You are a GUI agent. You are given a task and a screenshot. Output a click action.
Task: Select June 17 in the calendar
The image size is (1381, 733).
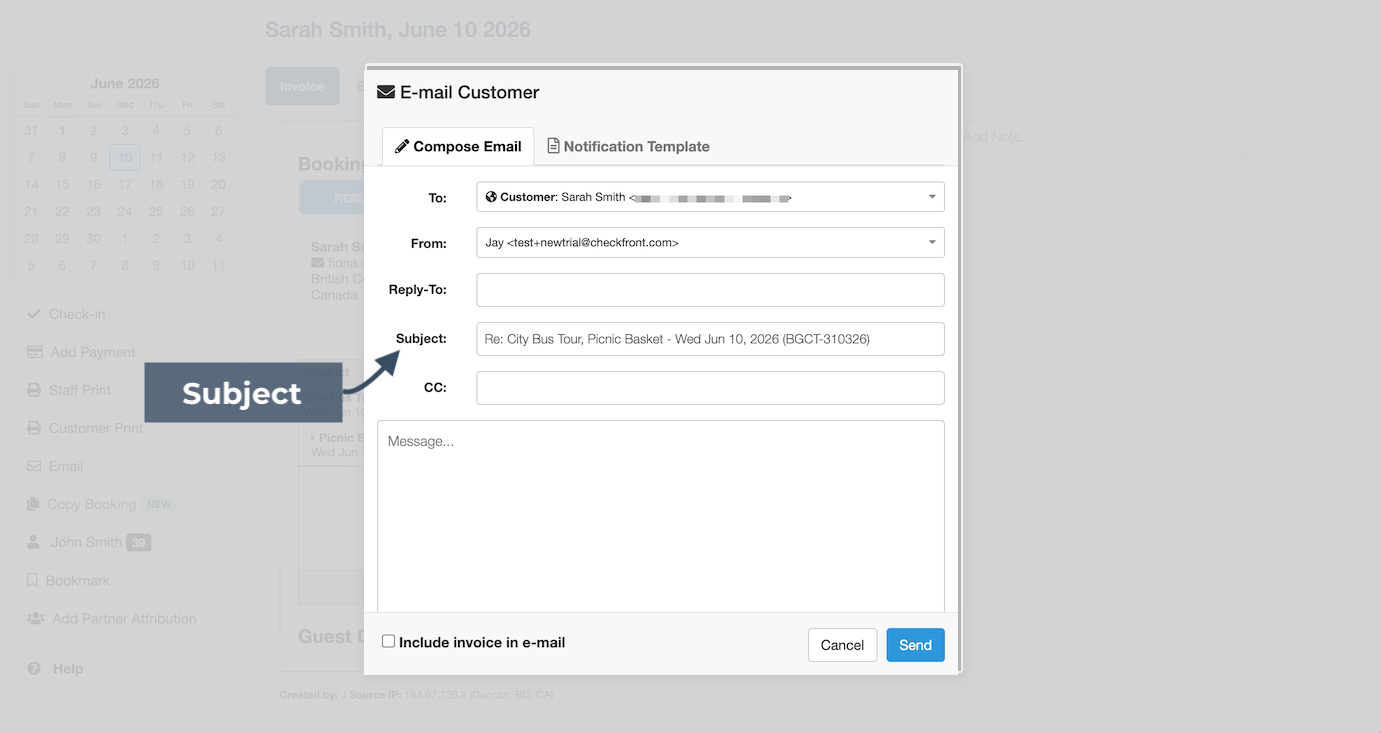point(124,184)
